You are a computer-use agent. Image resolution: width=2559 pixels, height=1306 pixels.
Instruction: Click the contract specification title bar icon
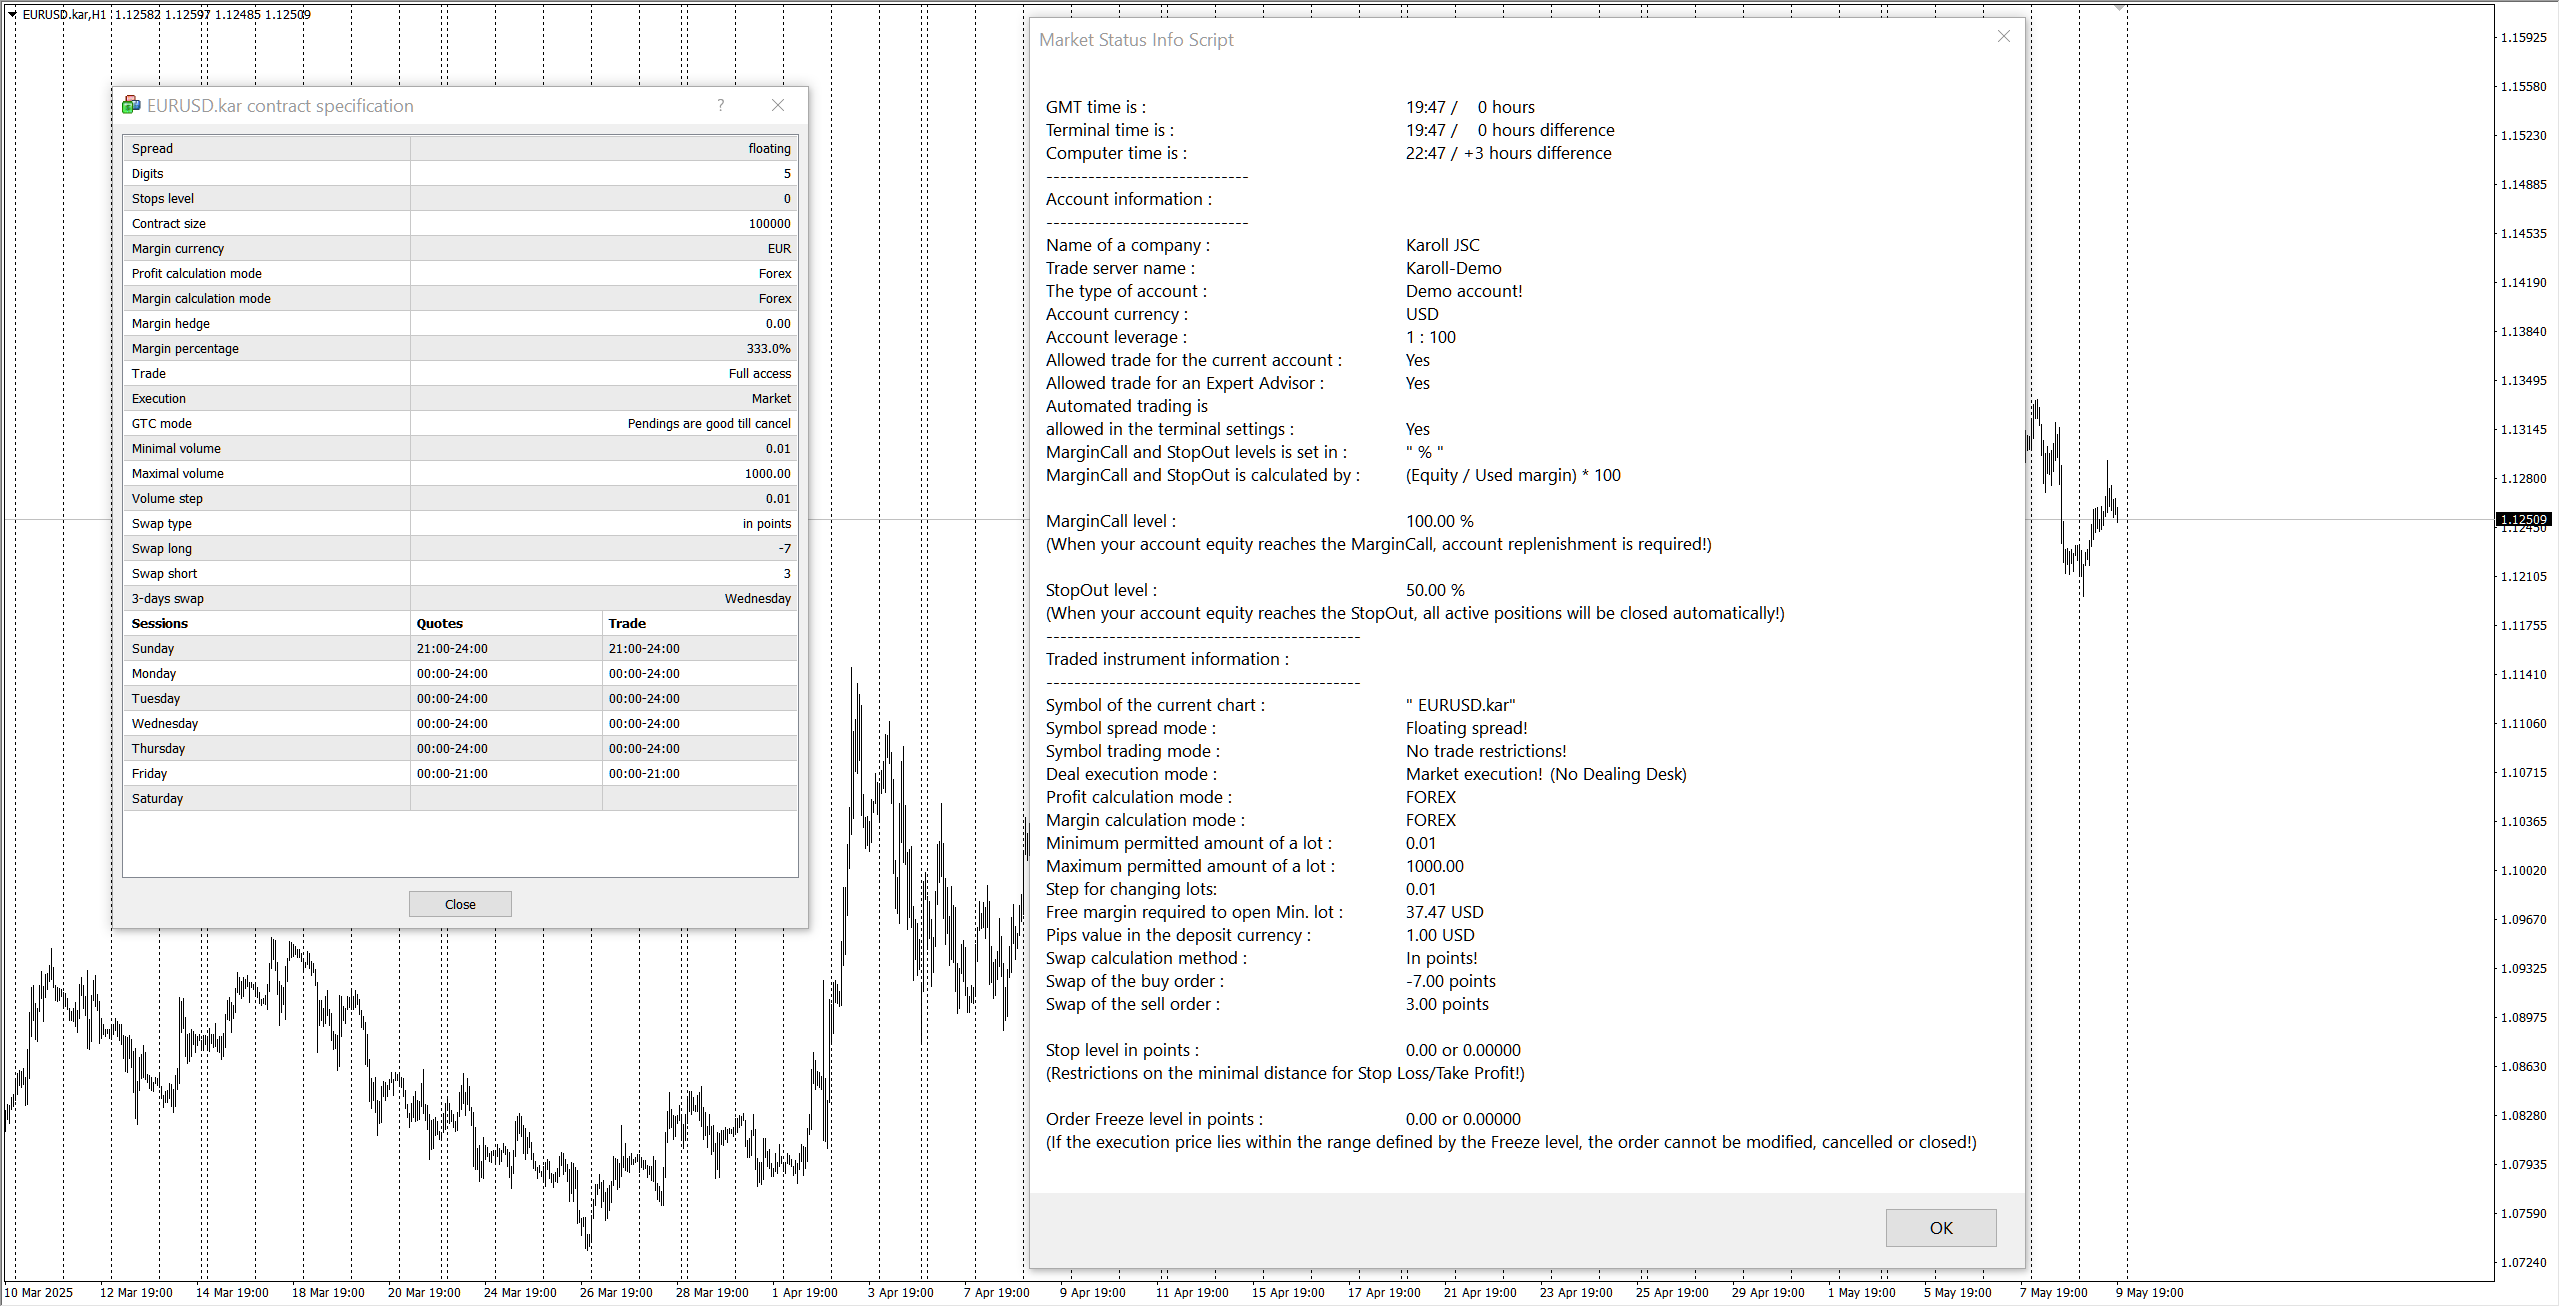click(x=131, y=104)
